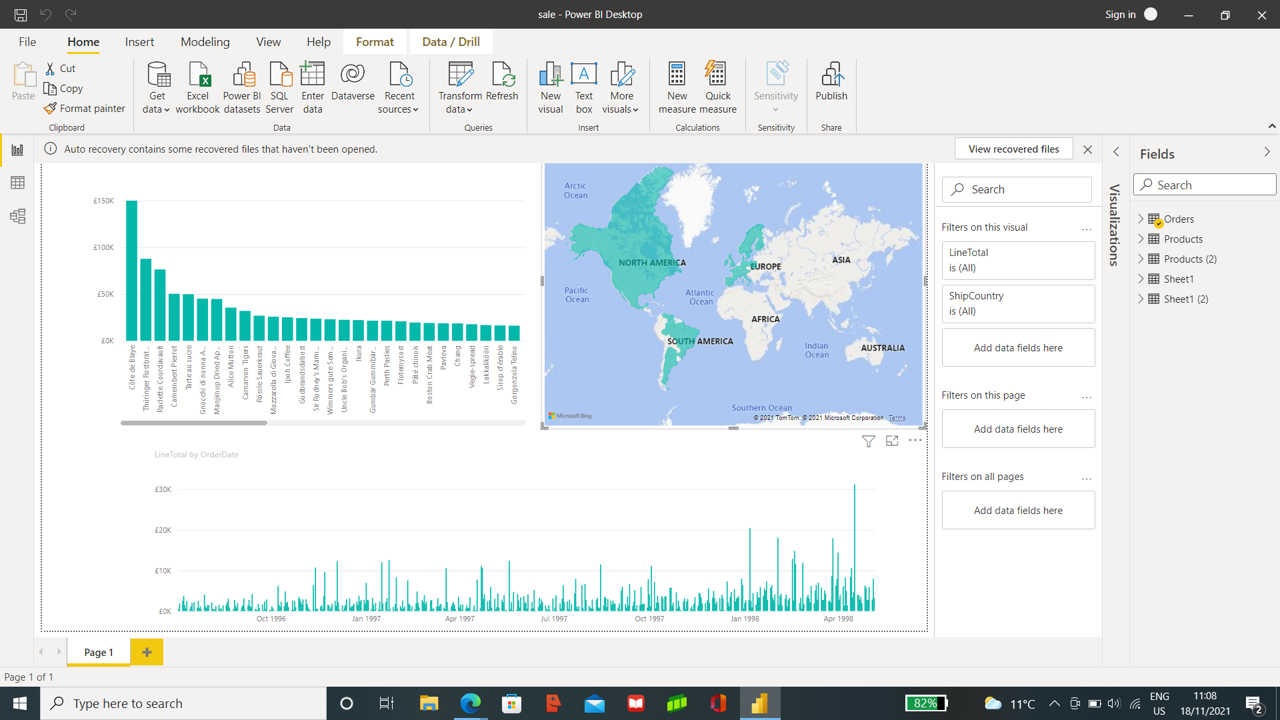Open the Format ribbon tab
The width and height of the screenshot is (1280, 720).
point(375,42)
